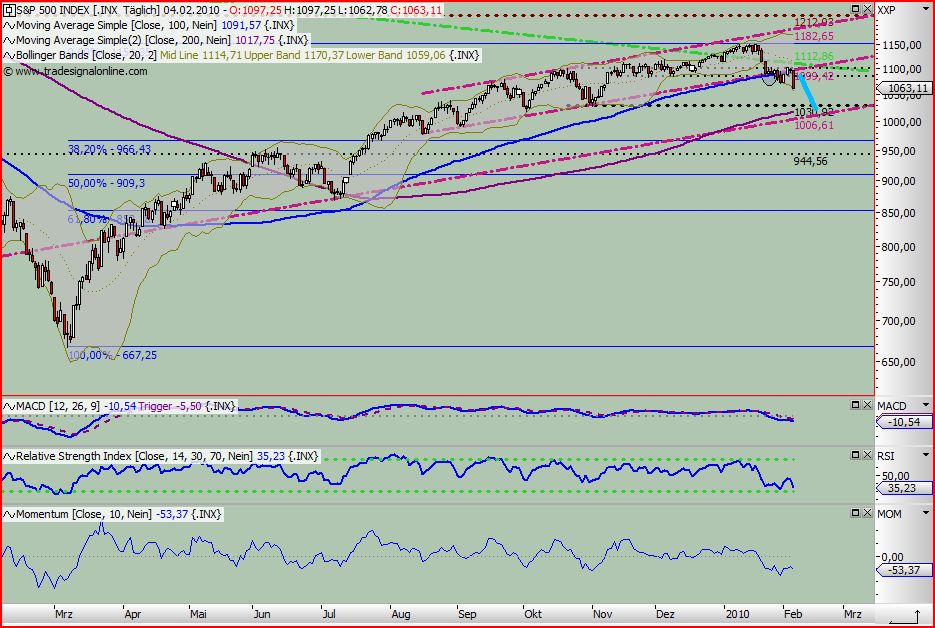Toggle the Momentum subchart maximize box
The height and width of the screenshot is (628, 935).
tap(855, 514)
